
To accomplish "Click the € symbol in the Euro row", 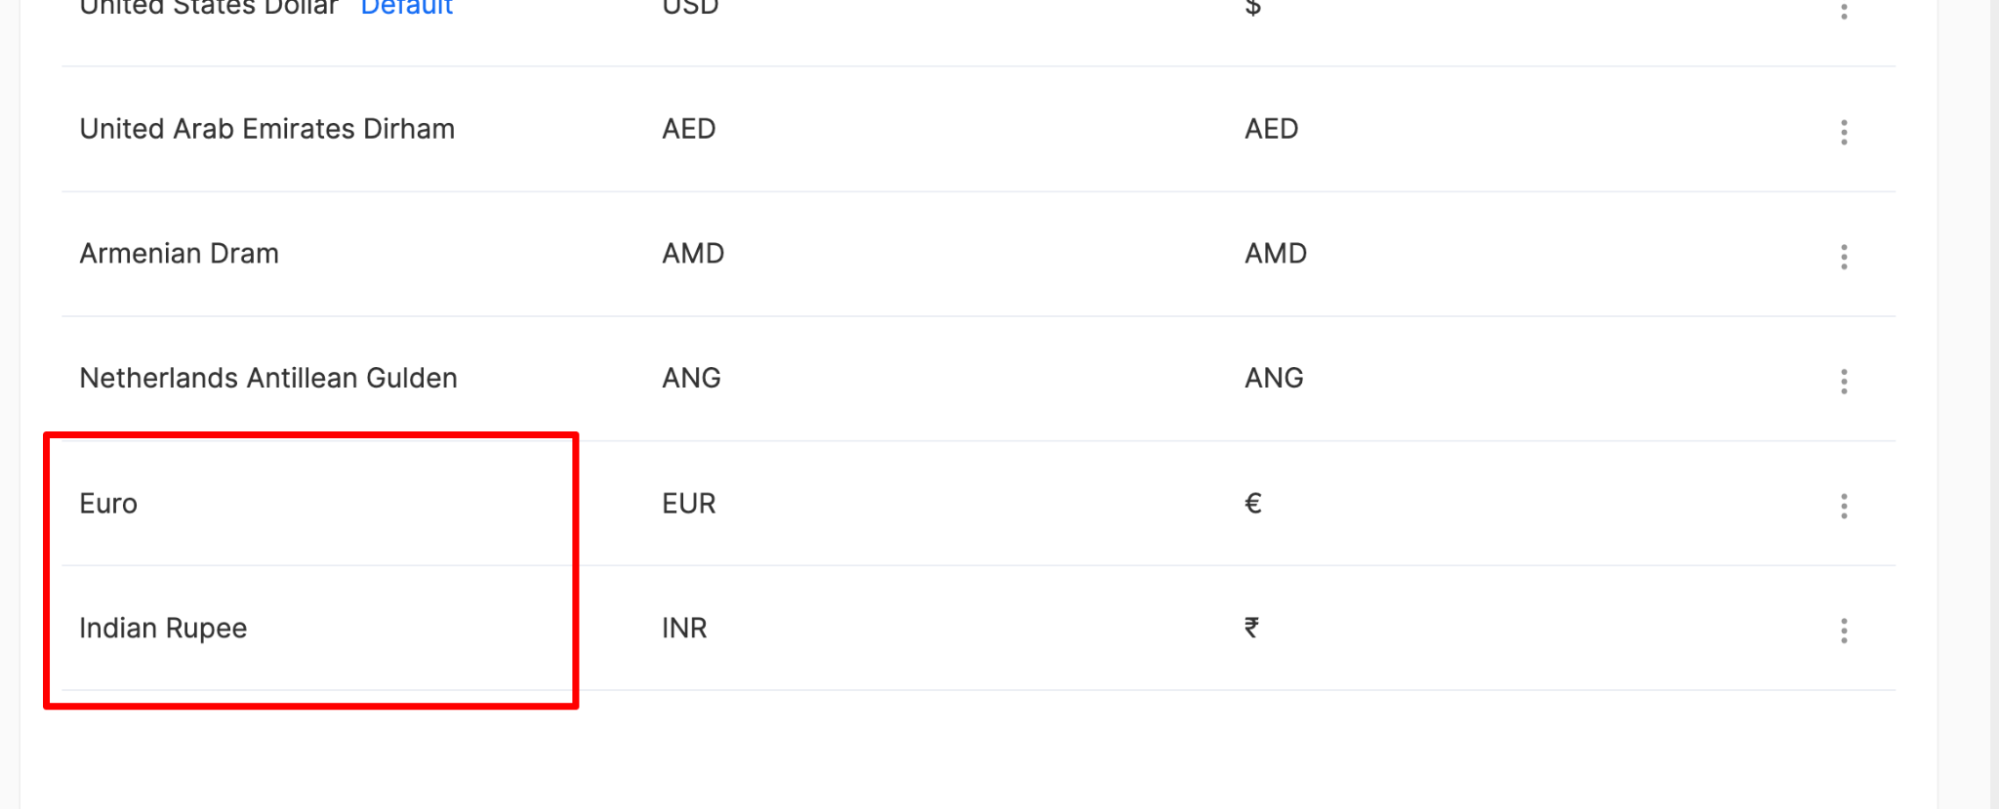I will 1253,503.
